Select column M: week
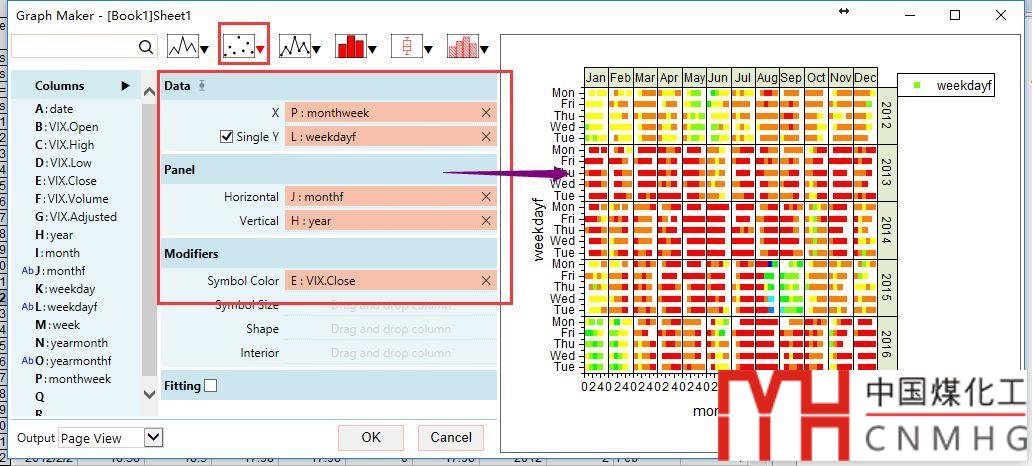The image size is (1032, 466). pyautogui.click(x=57, y=324)
